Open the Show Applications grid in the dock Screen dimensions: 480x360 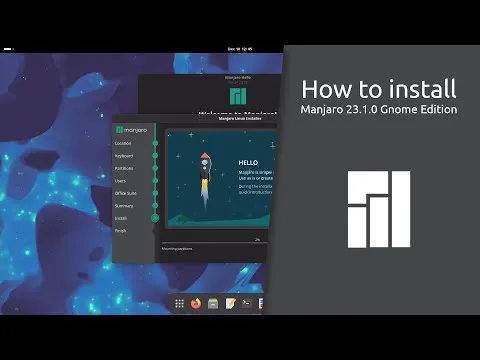pyautogui.click(x=179, y=303)
